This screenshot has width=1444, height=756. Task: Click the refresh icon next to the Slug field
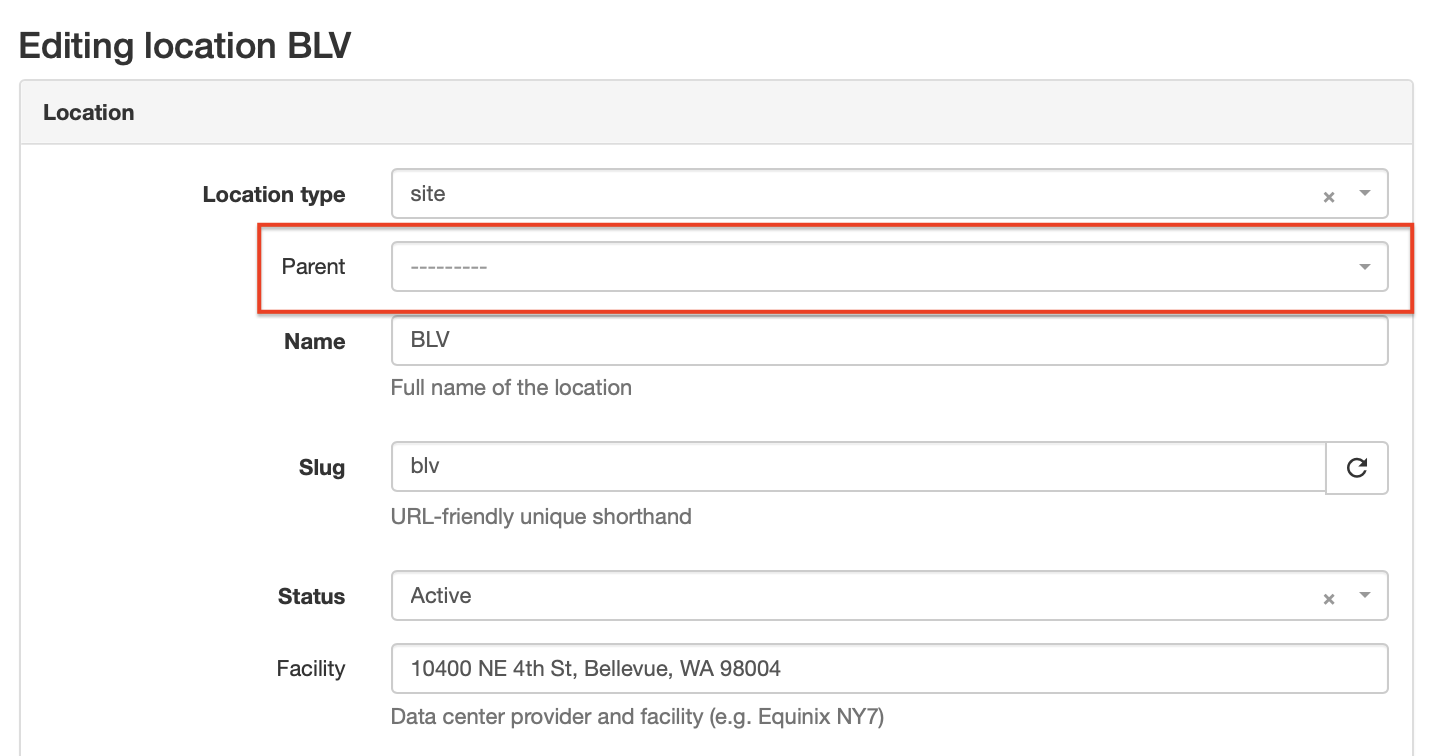click(1357, 467)
